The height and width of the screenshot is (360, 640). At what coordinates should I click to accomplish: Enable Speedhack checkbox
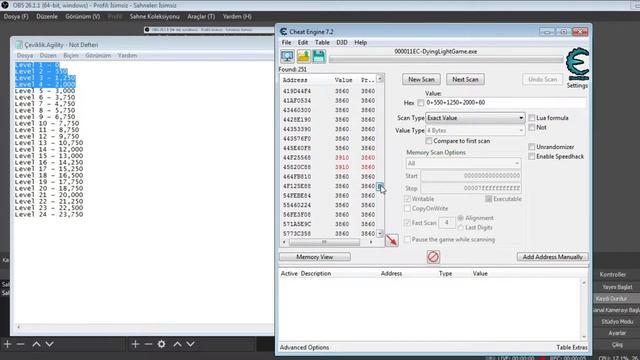coord(531,156)
